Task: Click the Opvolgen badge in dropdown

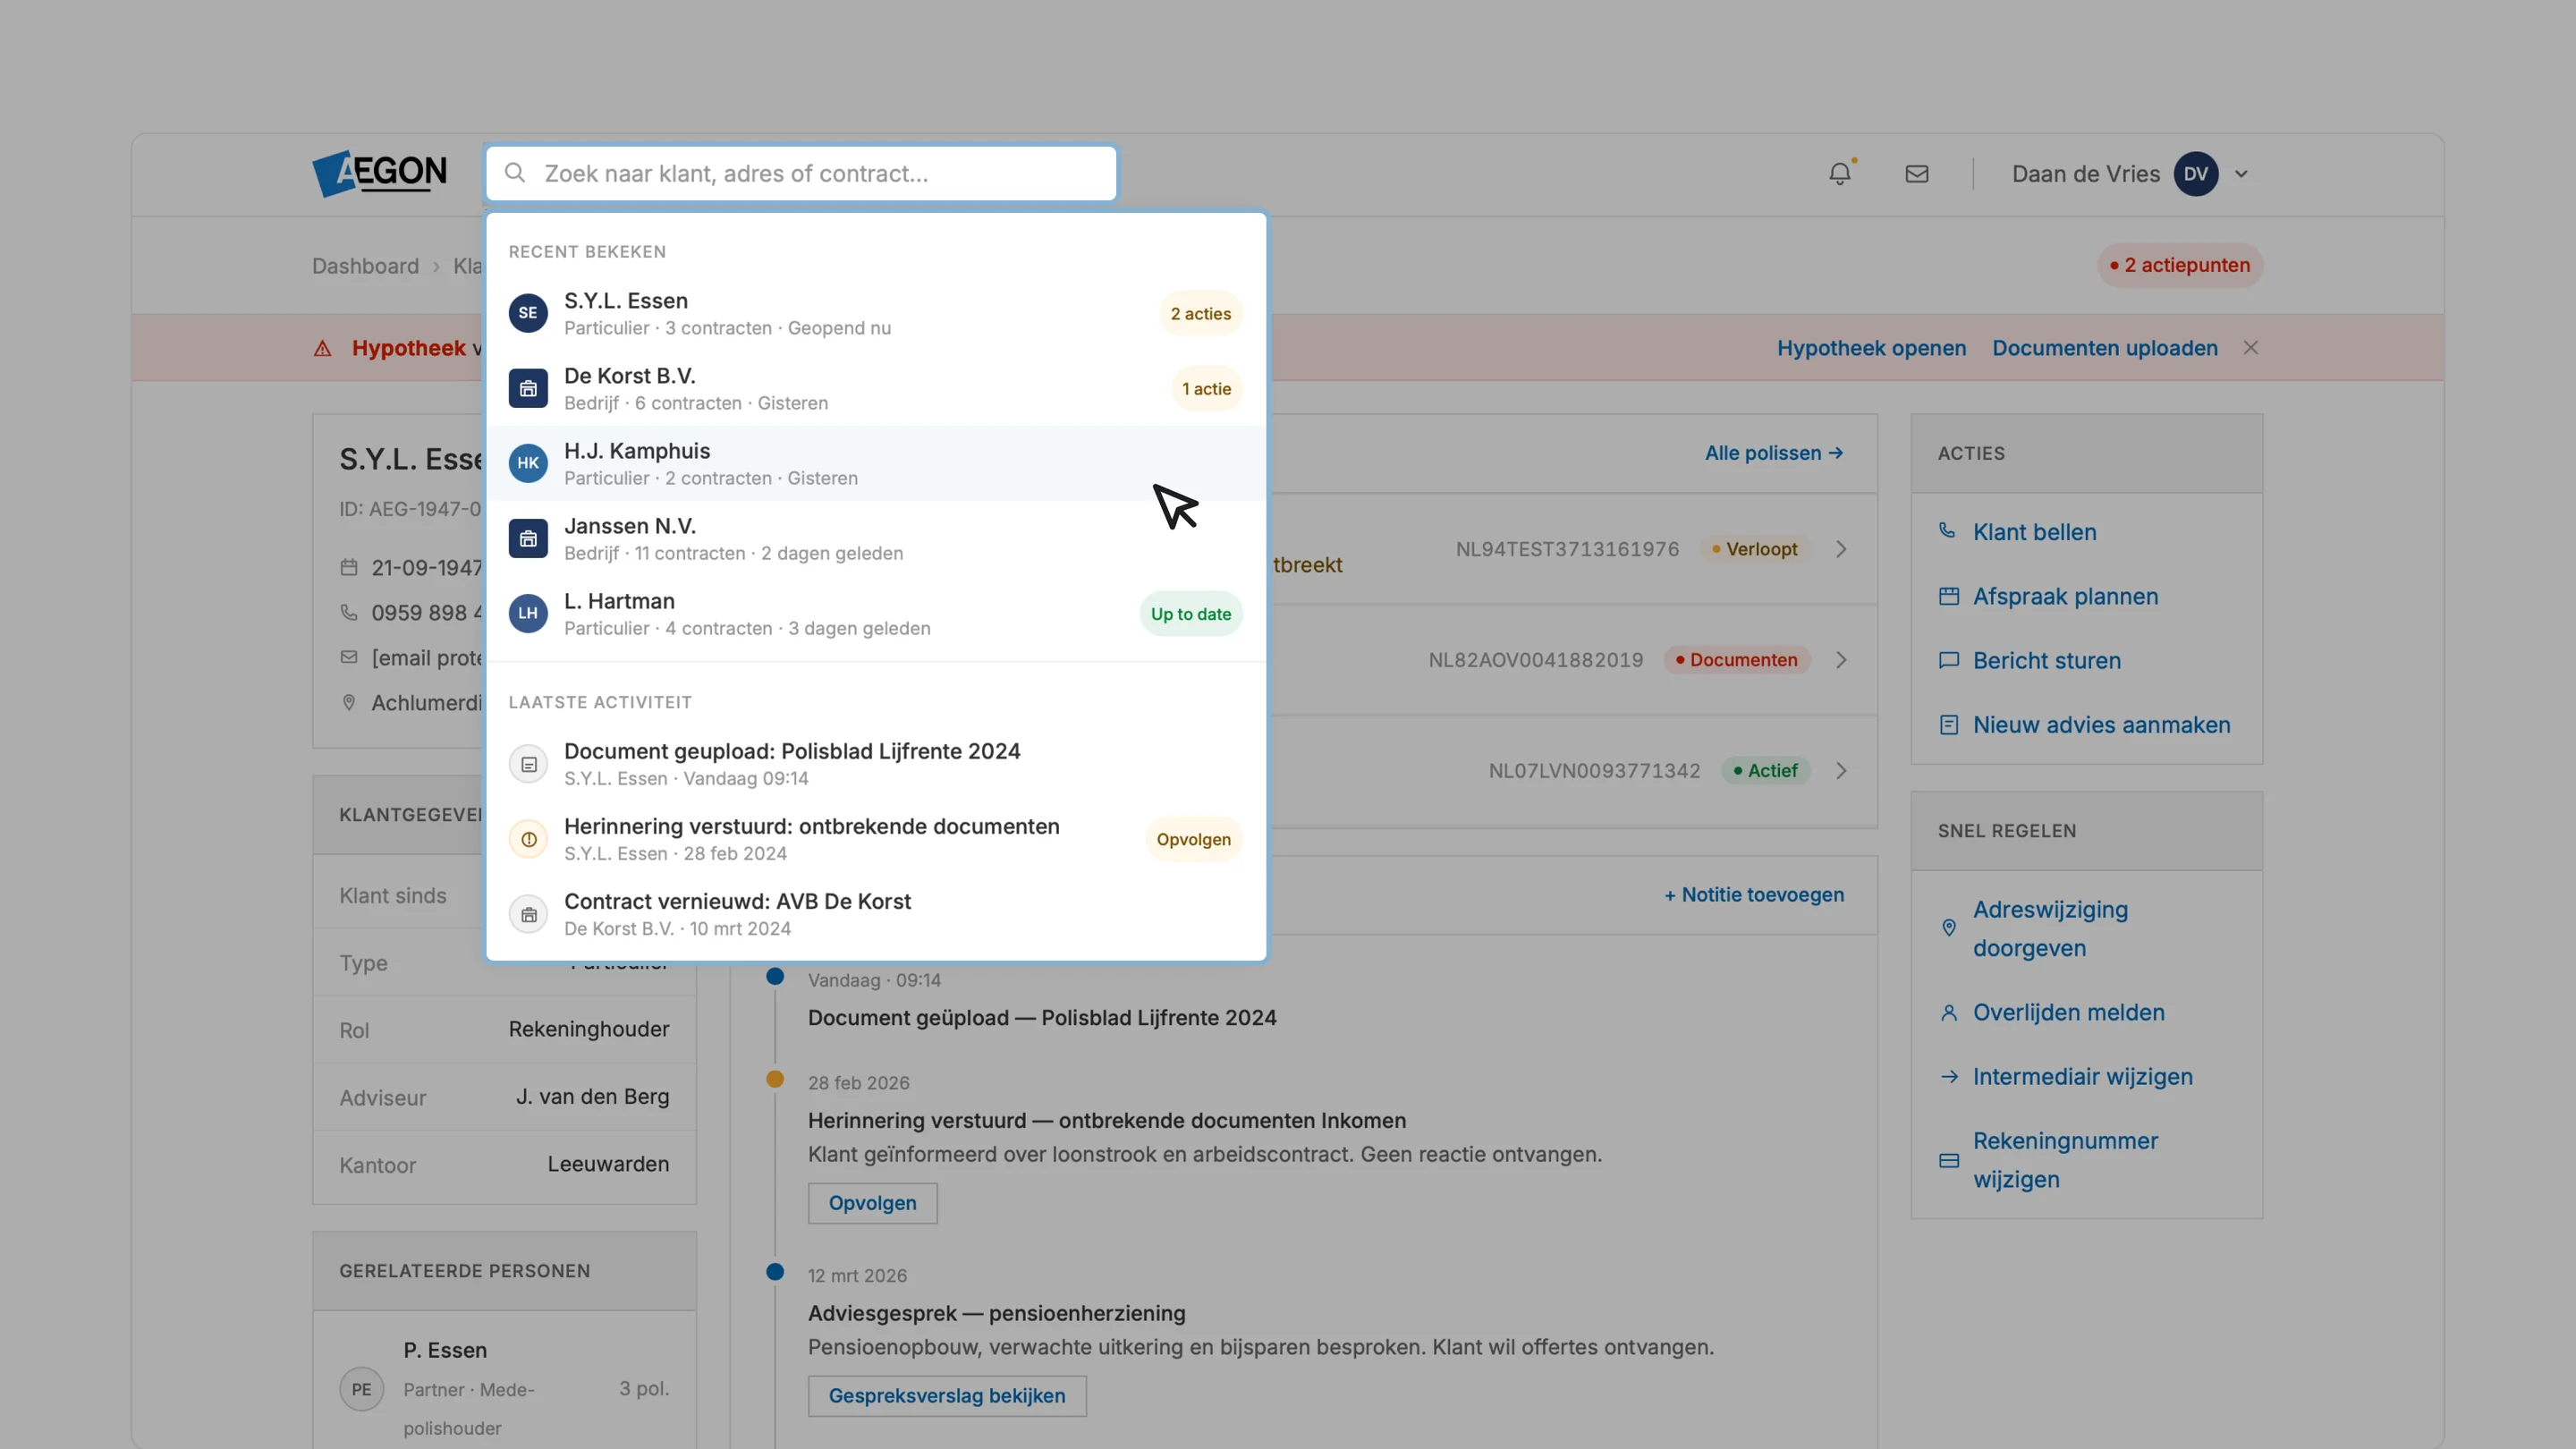Action: 1194,839
